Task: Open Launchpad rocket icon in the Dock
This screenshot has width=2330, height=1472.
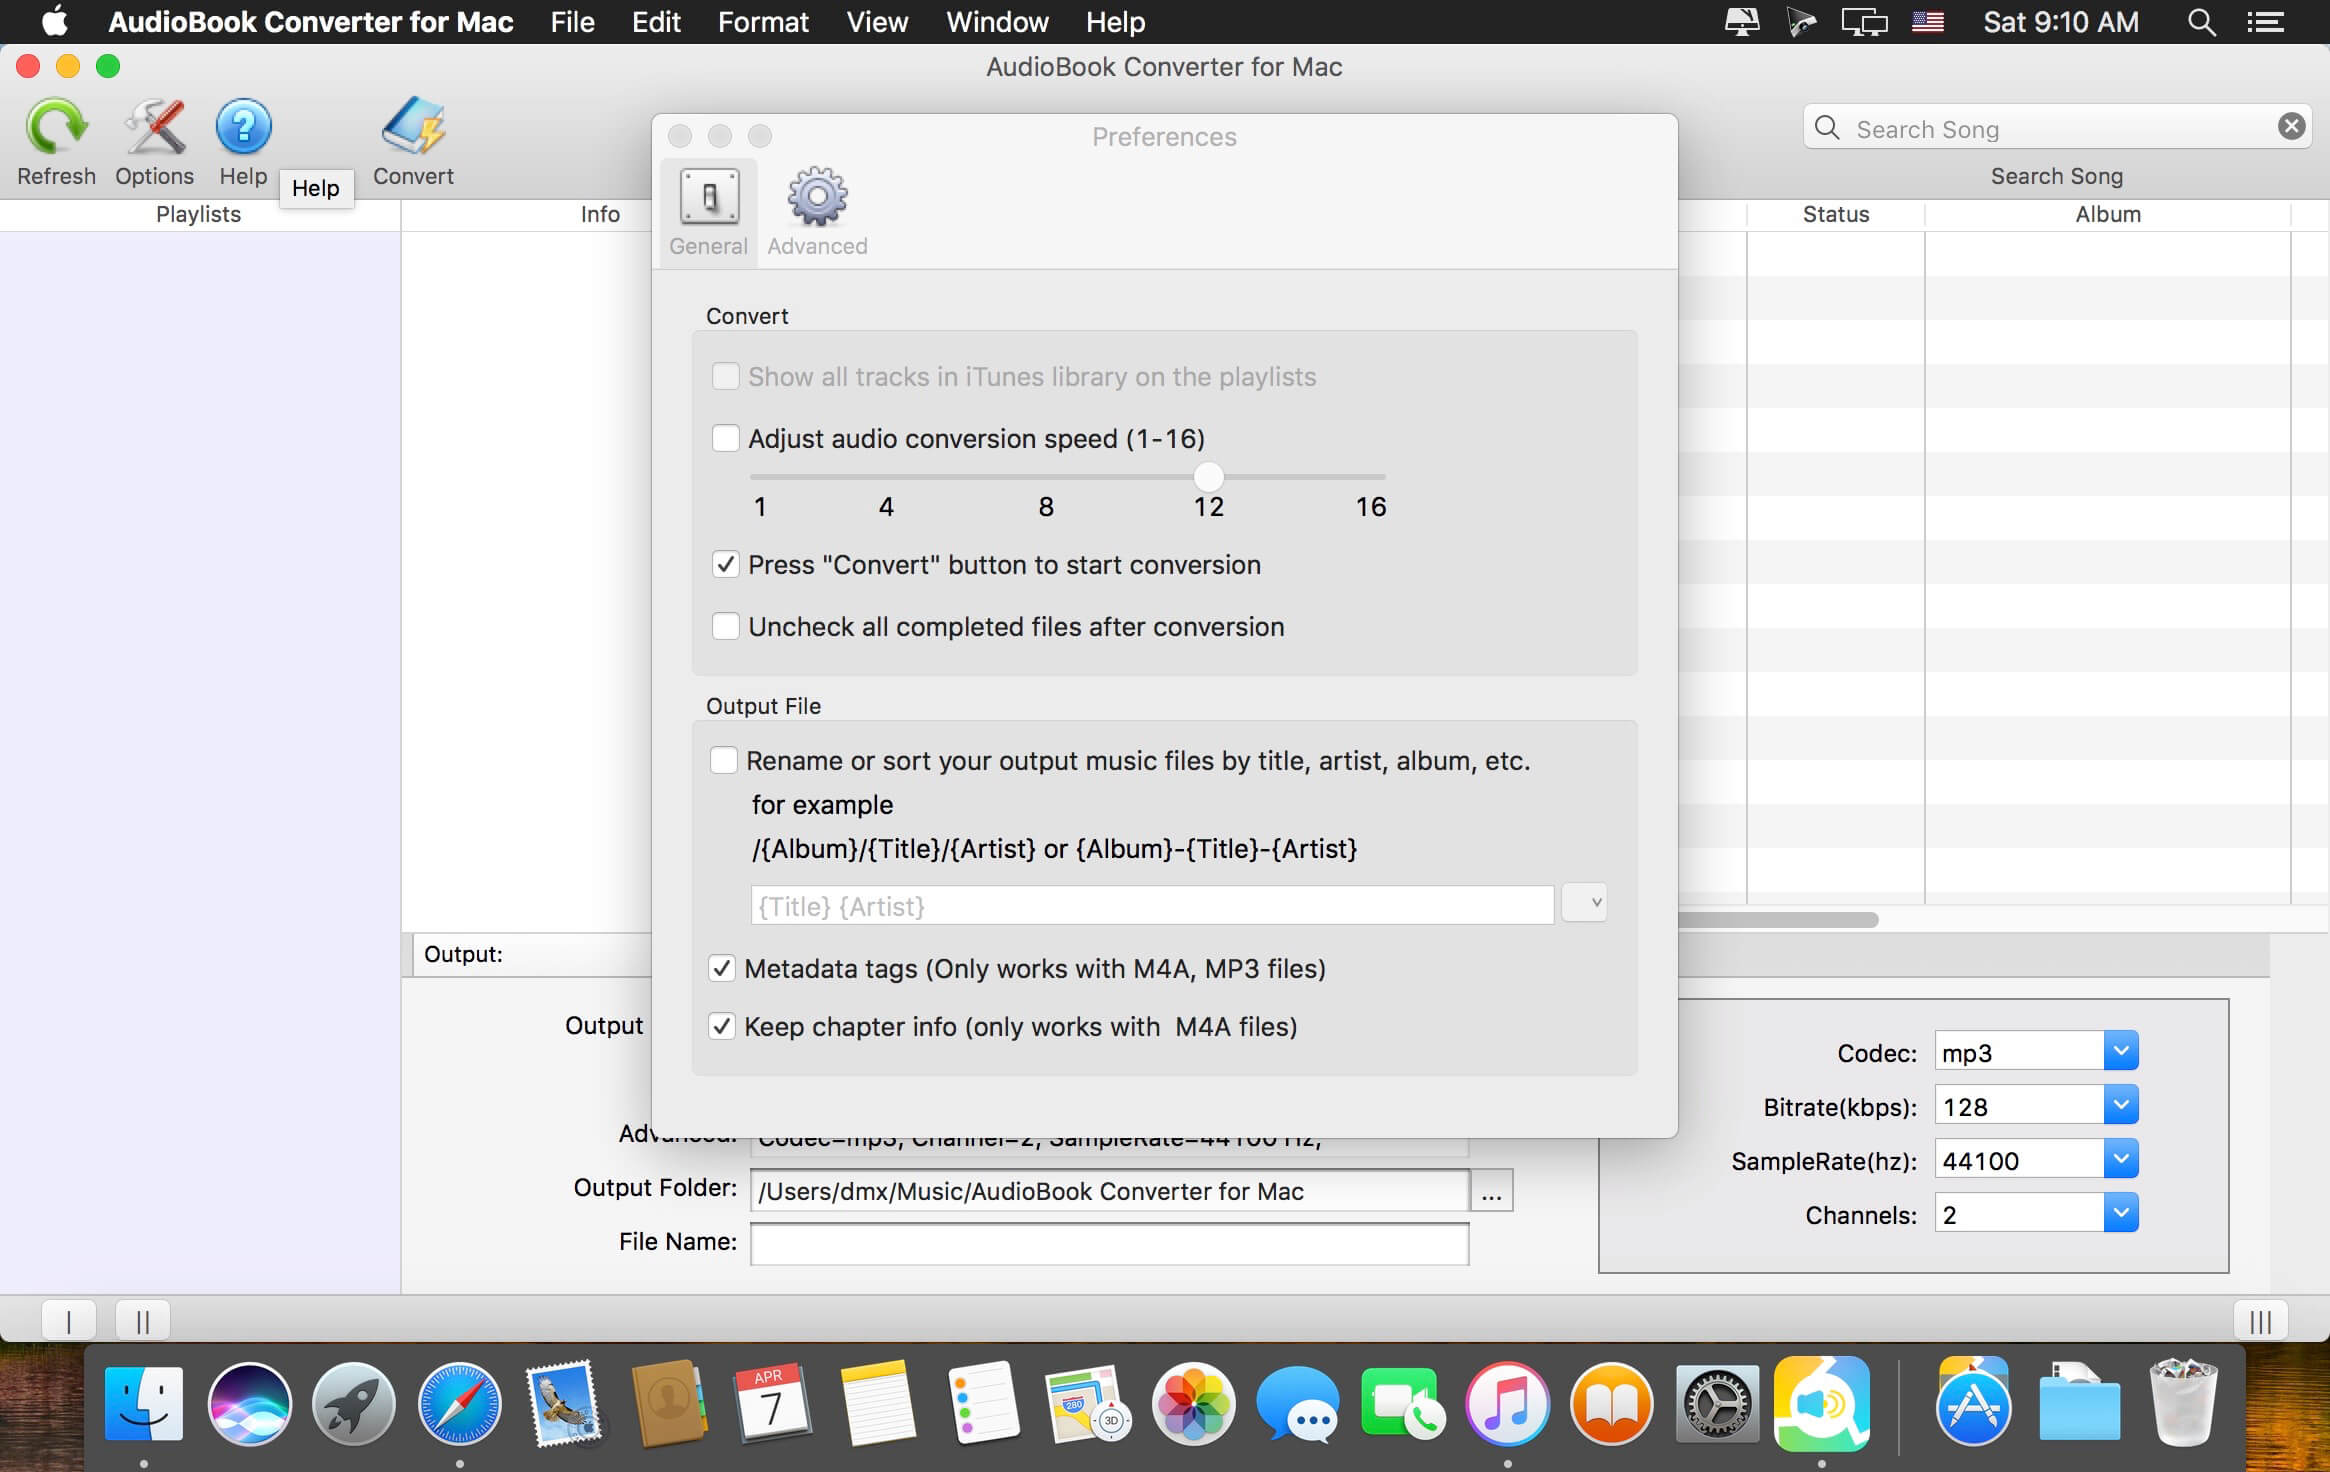Action: (x=354, y=1403)
